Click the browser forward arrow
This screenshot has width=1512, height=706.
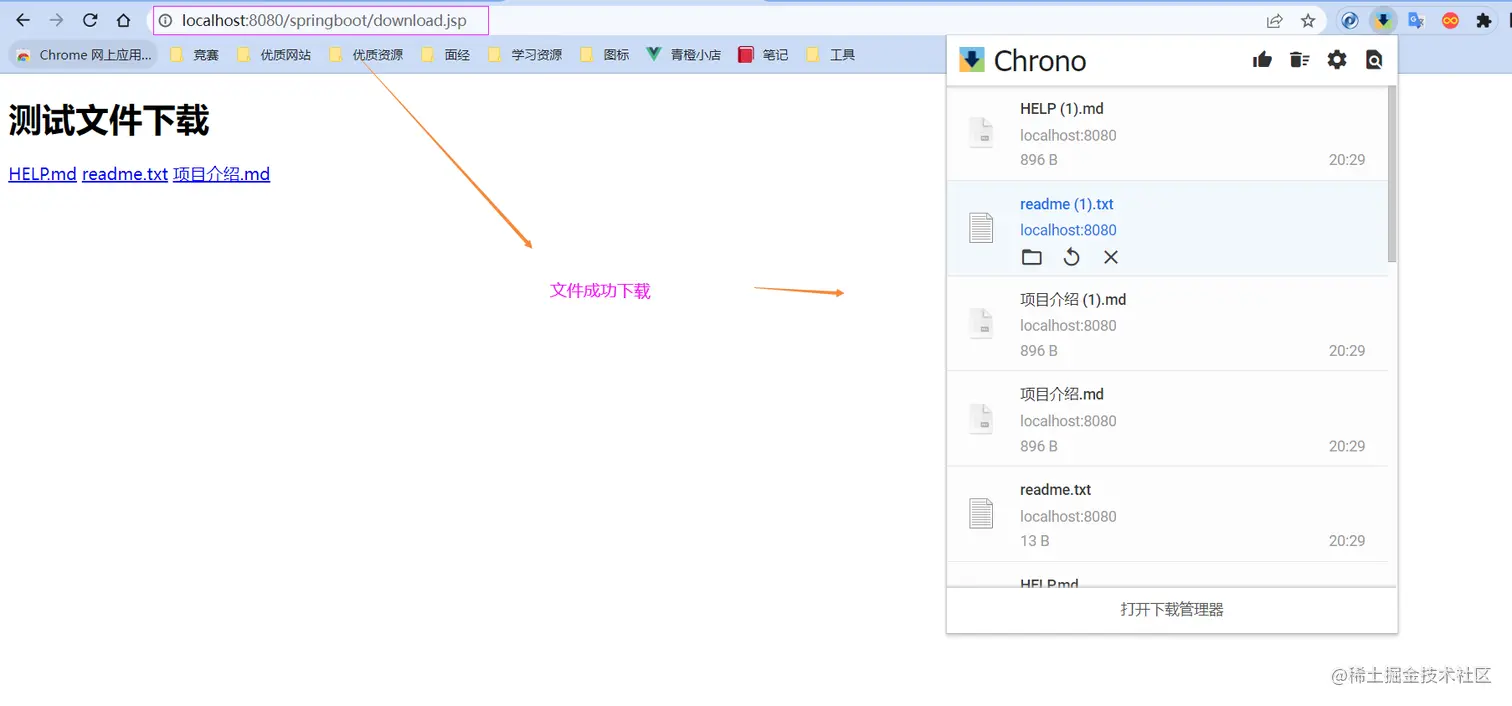pos(56,20)
